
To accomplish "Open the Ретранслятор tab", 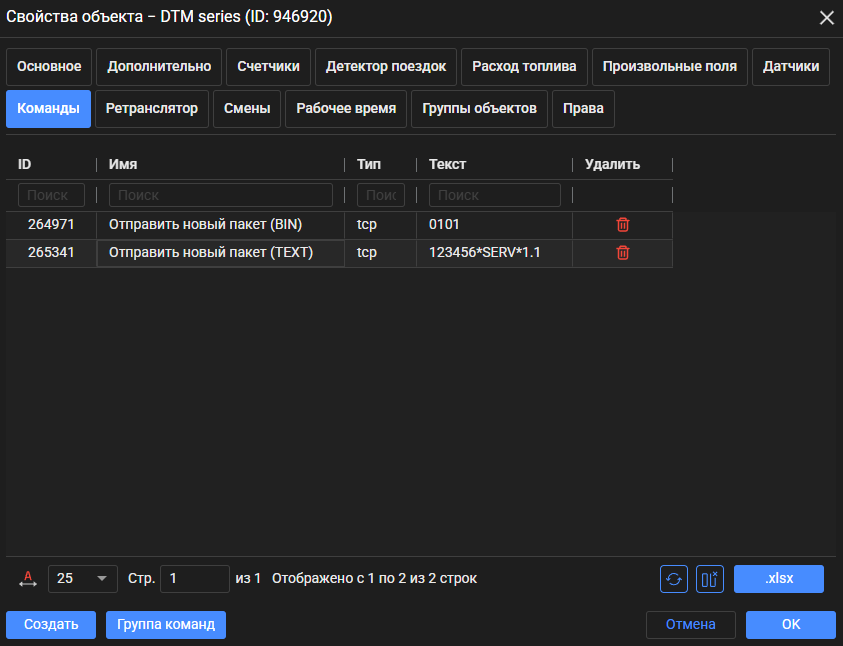I will point(152,109).
